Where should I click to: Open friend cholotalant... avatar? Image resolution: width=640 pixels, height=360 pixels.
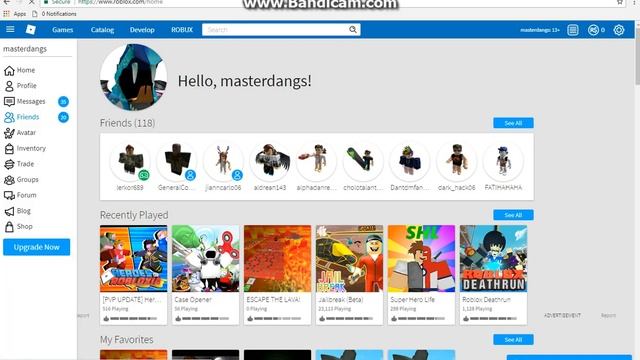coord(363,162)
